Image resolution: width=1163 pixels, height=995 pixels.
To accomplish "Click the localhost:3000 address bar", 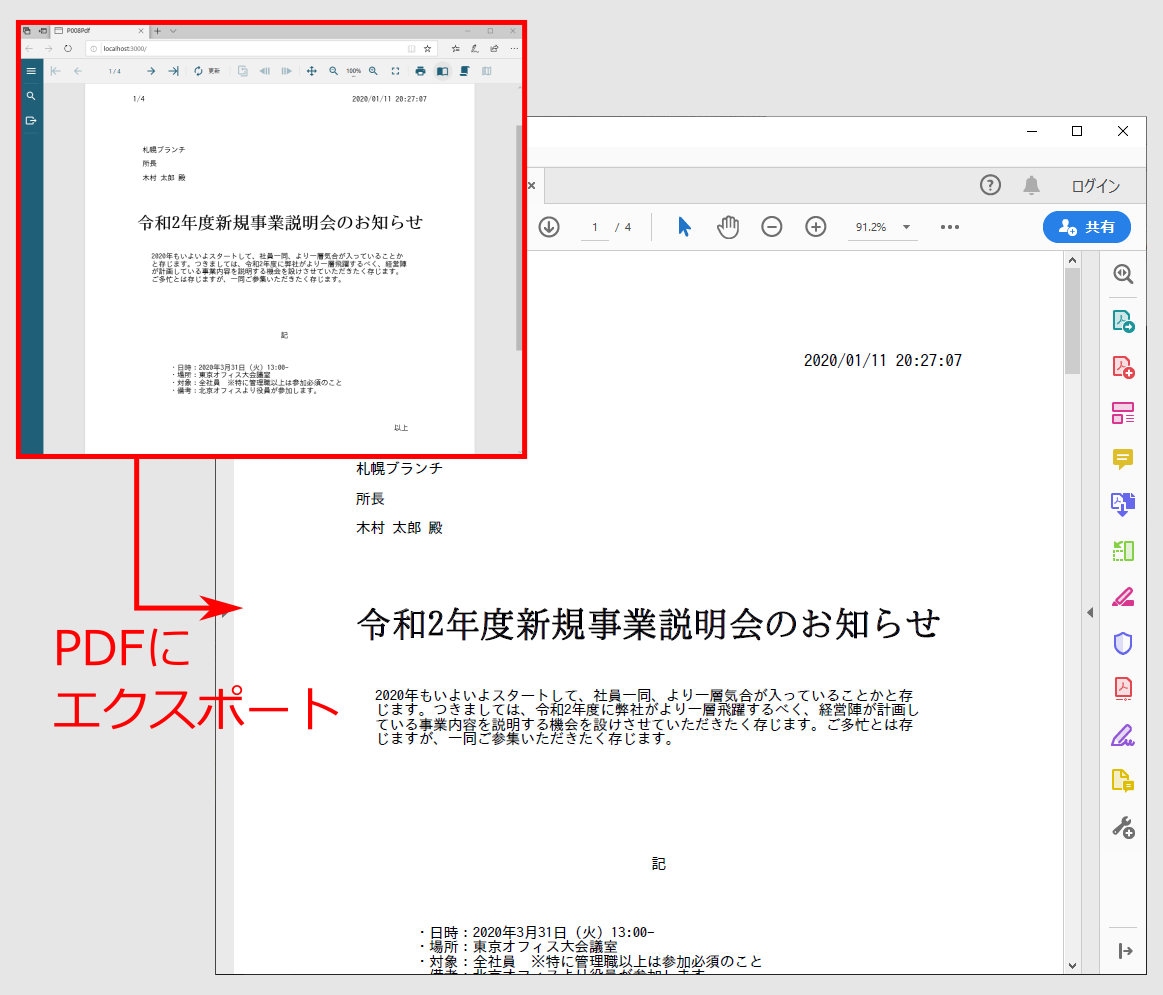I will pyautogui.click(x=252, y=48).
